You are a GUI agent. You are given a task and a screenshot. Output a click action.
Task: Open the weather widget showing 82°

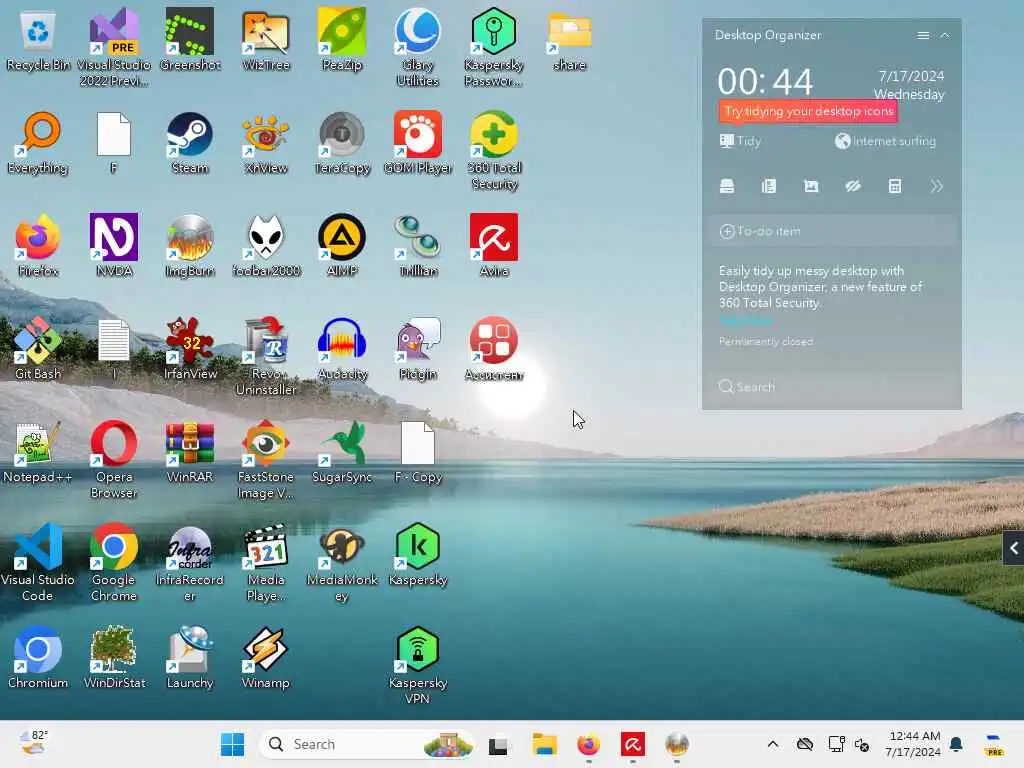[x=33, y=743]
